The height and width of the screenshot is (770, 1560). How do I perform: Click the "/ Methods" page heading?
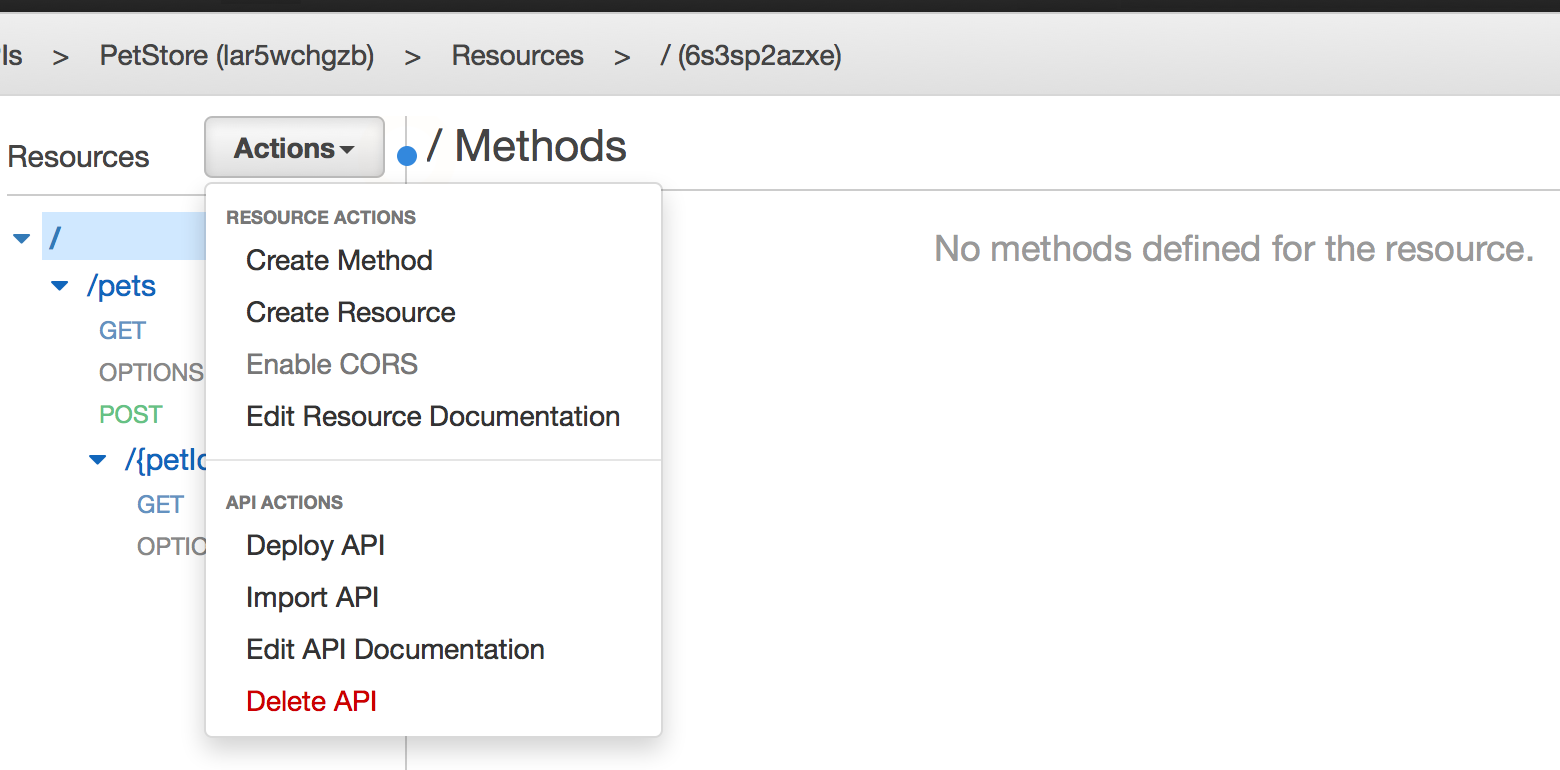click(526, 146)
